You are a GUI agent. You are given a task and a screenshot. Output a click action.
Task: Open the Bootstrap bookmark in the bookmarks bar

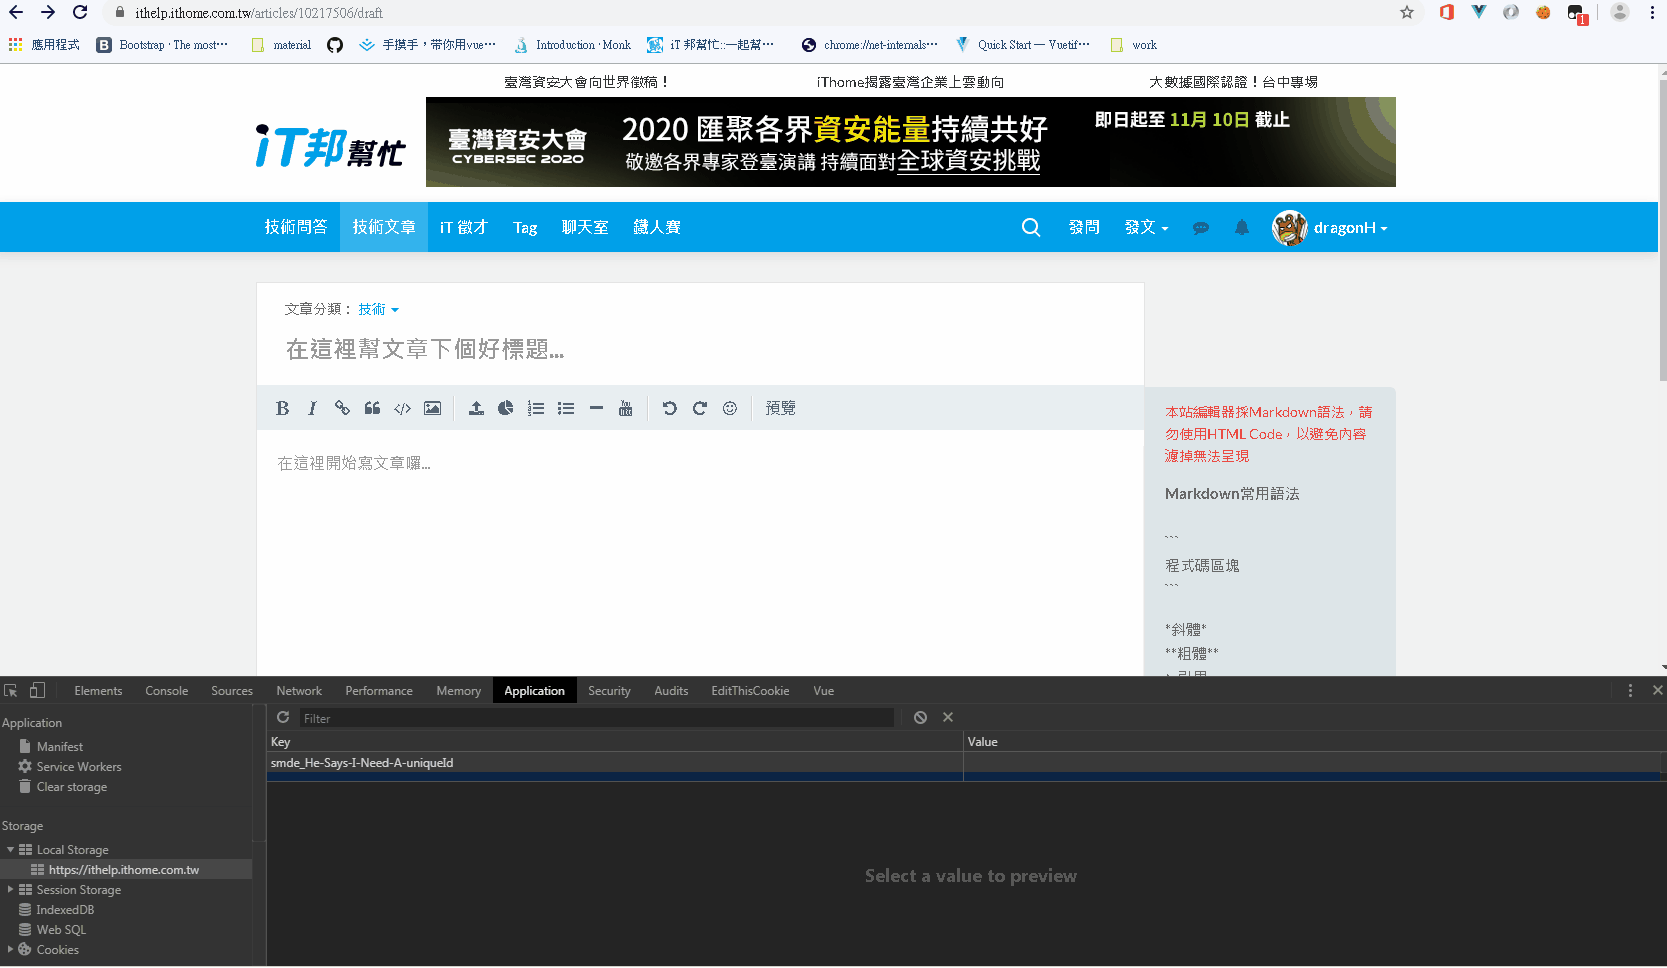pos(162,45)
